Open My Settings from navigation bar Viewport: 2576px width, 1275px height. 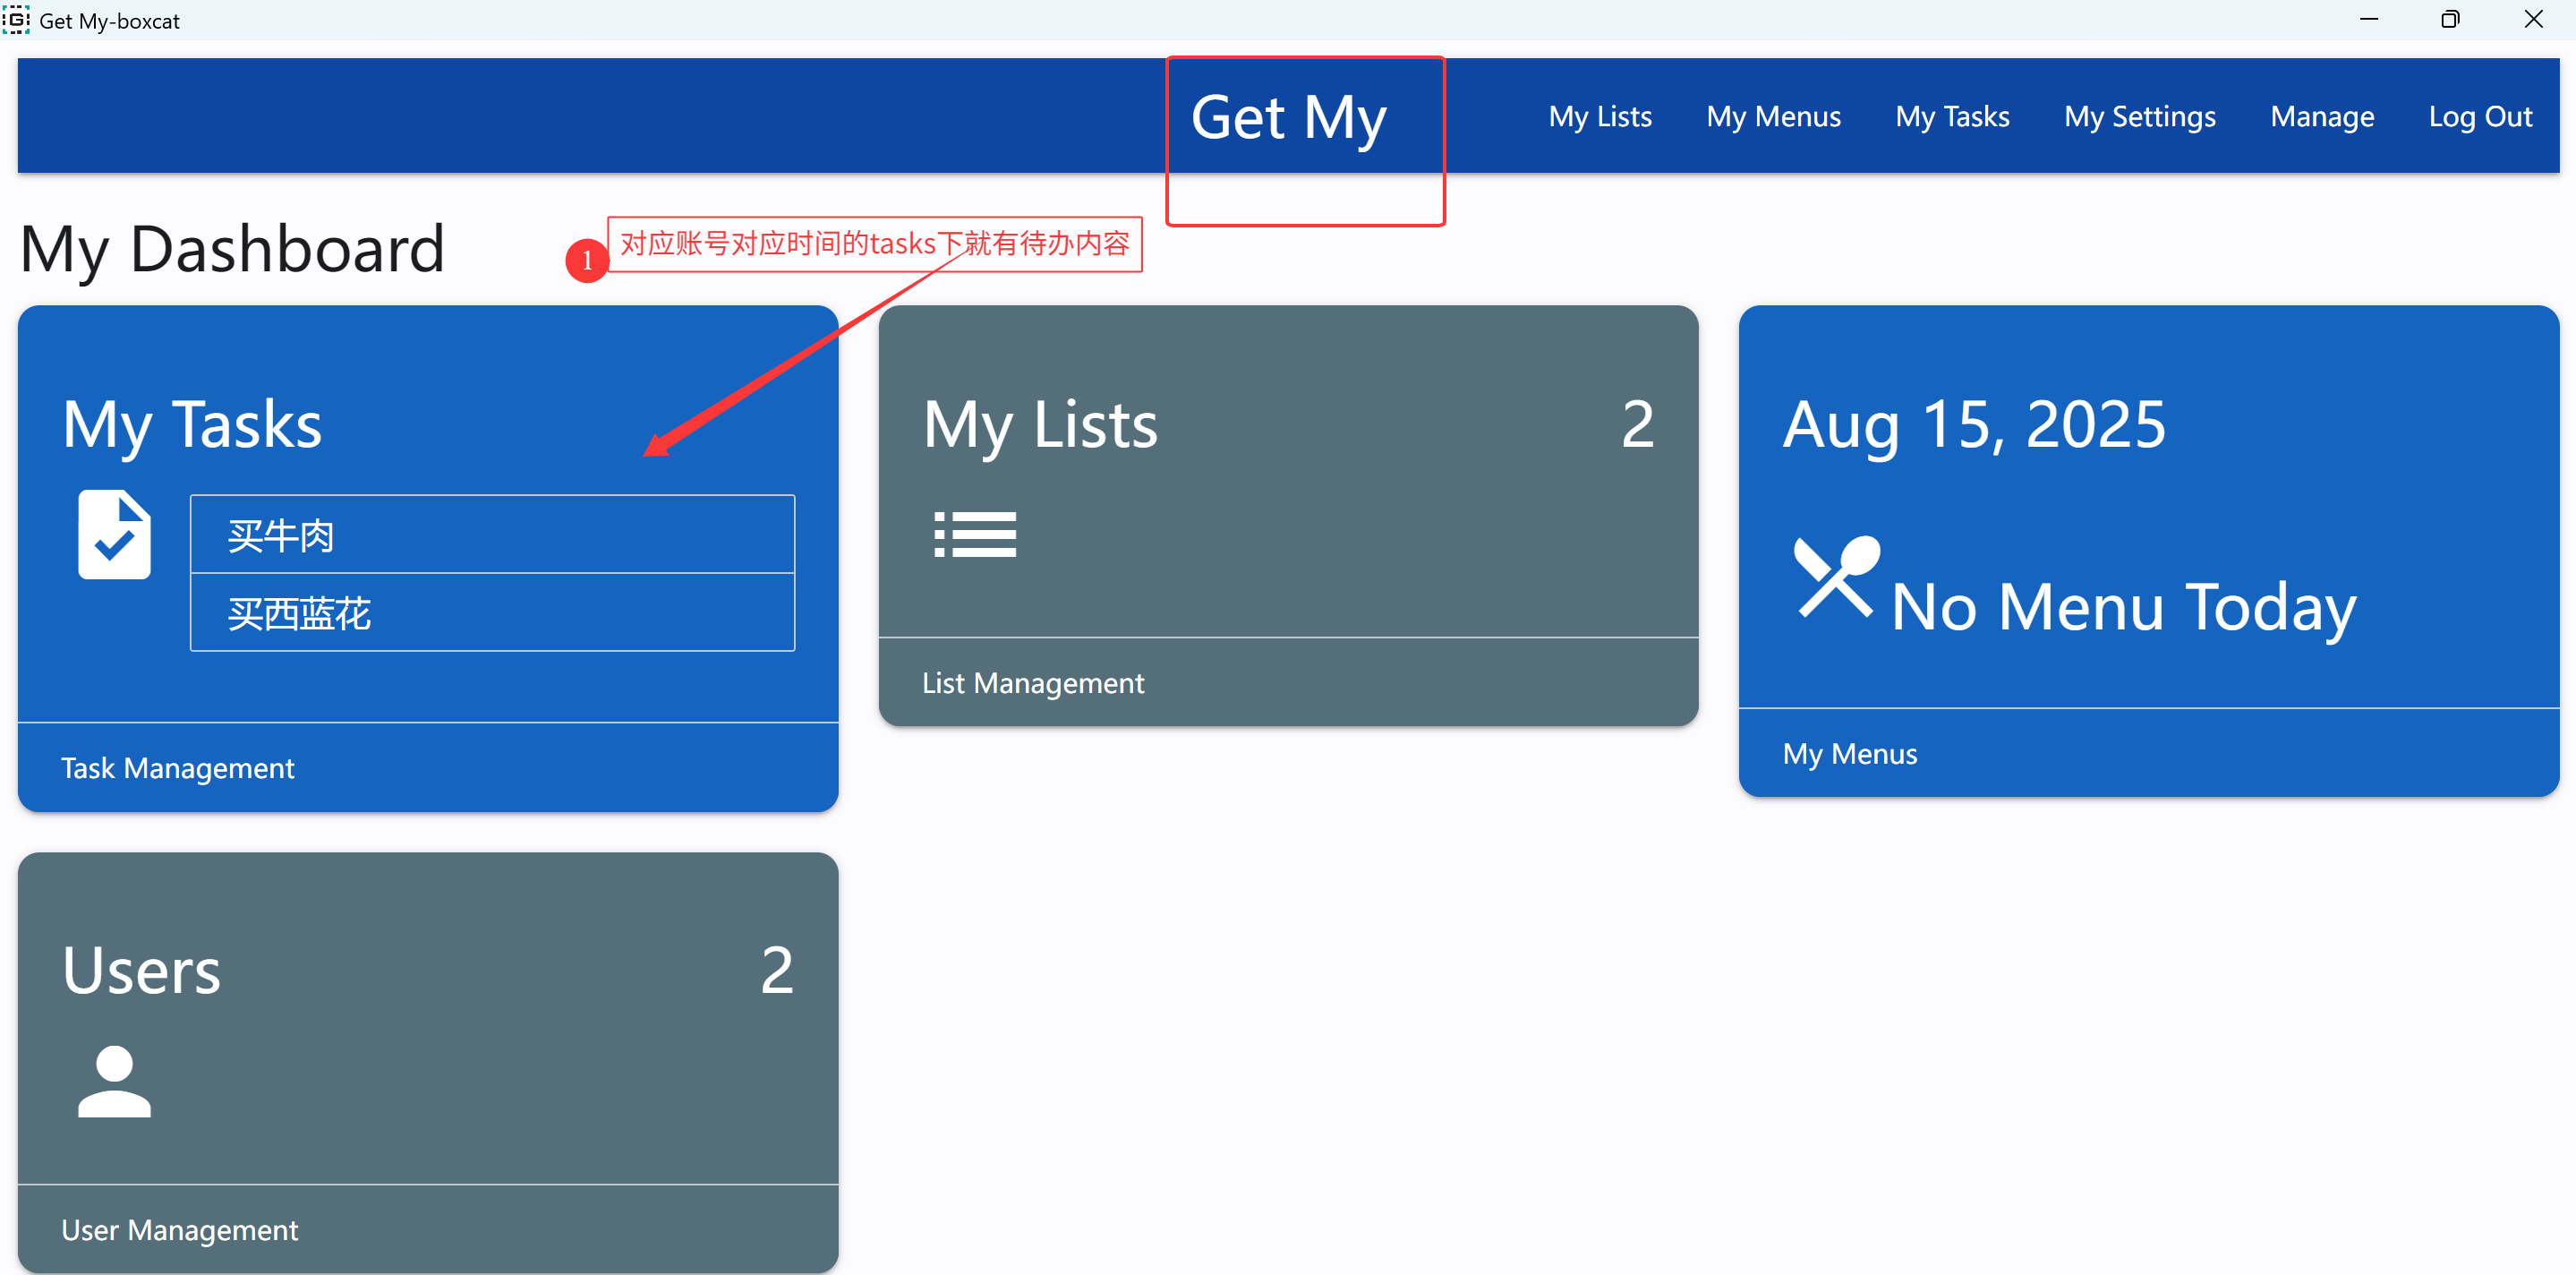pyautogui.click(x=2139, y=116)
